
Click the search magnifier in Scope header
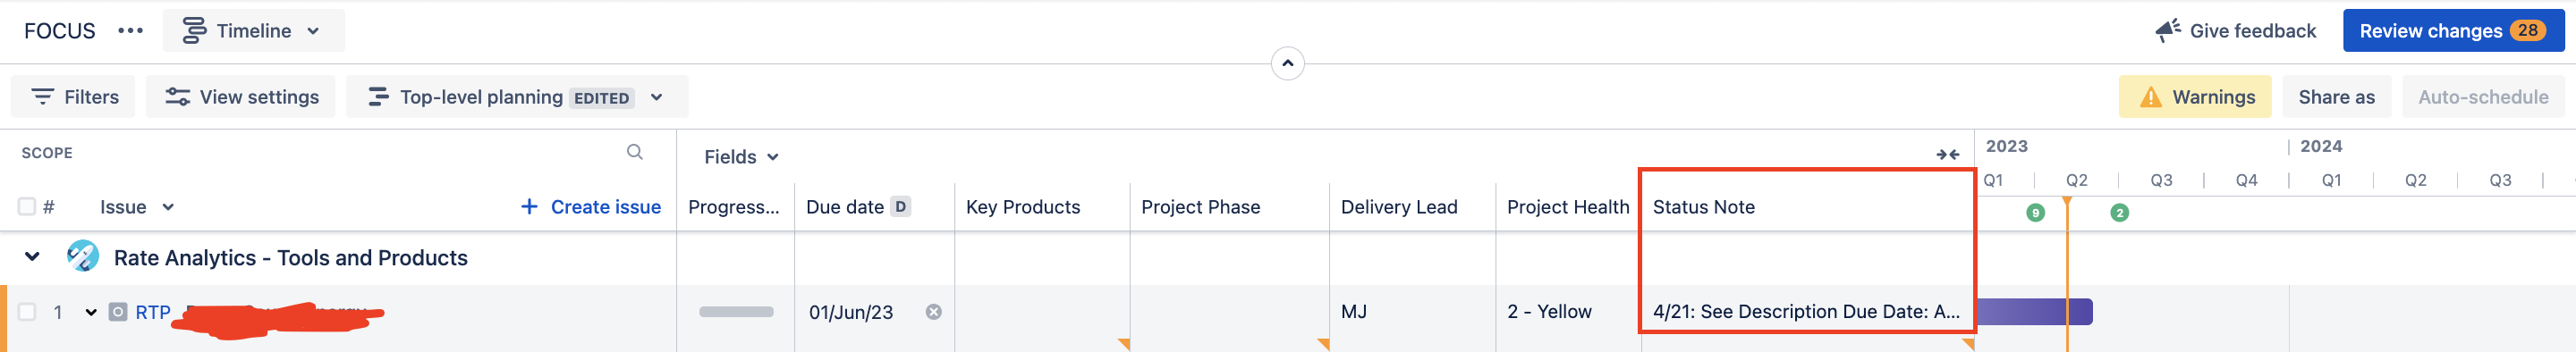635,152
